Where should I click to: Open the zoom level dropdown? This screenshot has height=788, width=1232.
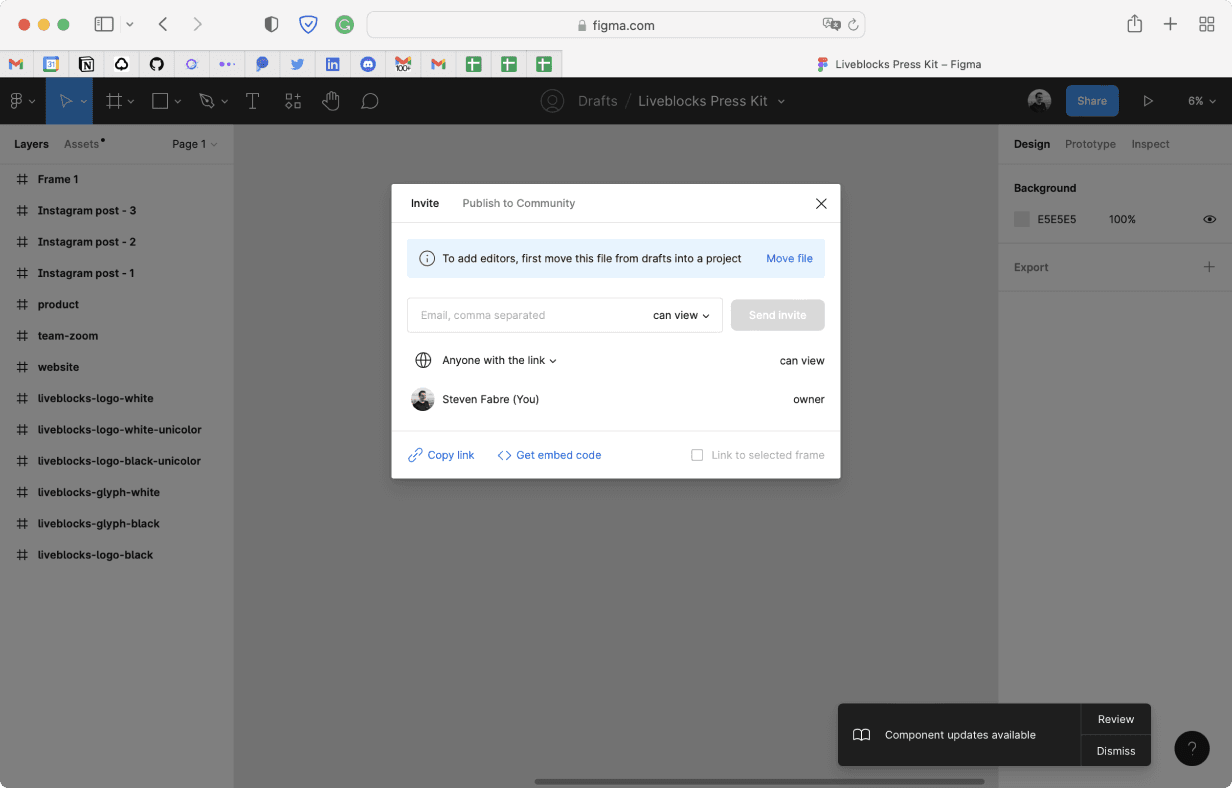point(1202,100)
